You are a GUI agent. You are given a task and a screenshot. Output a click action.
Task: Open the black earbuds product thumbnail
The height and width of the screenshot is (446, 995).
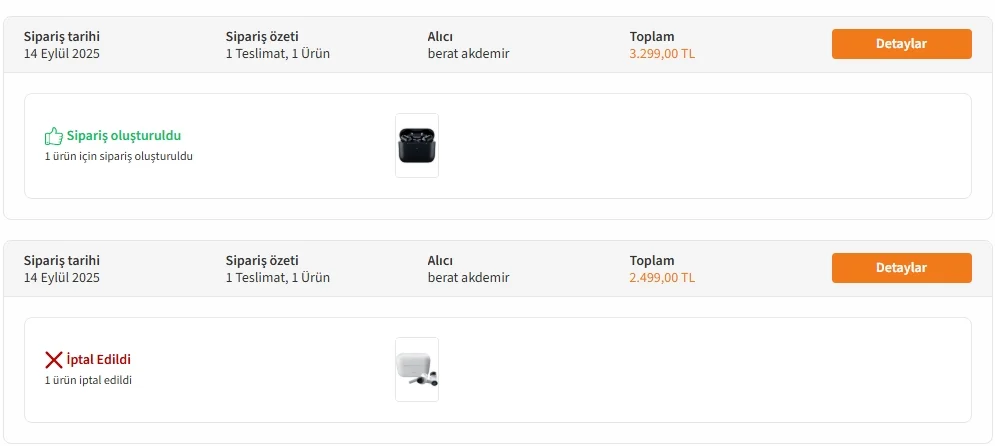(x=416, y=146)
